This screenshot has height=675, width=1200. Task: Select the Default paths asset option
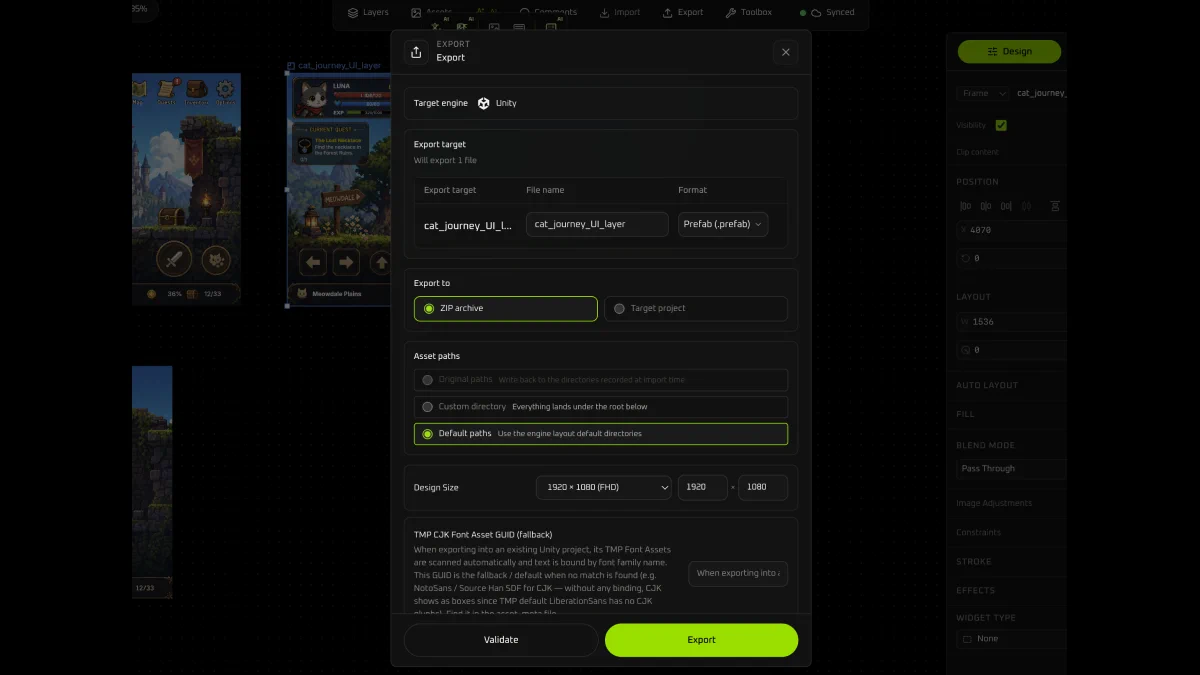(601, 434)
